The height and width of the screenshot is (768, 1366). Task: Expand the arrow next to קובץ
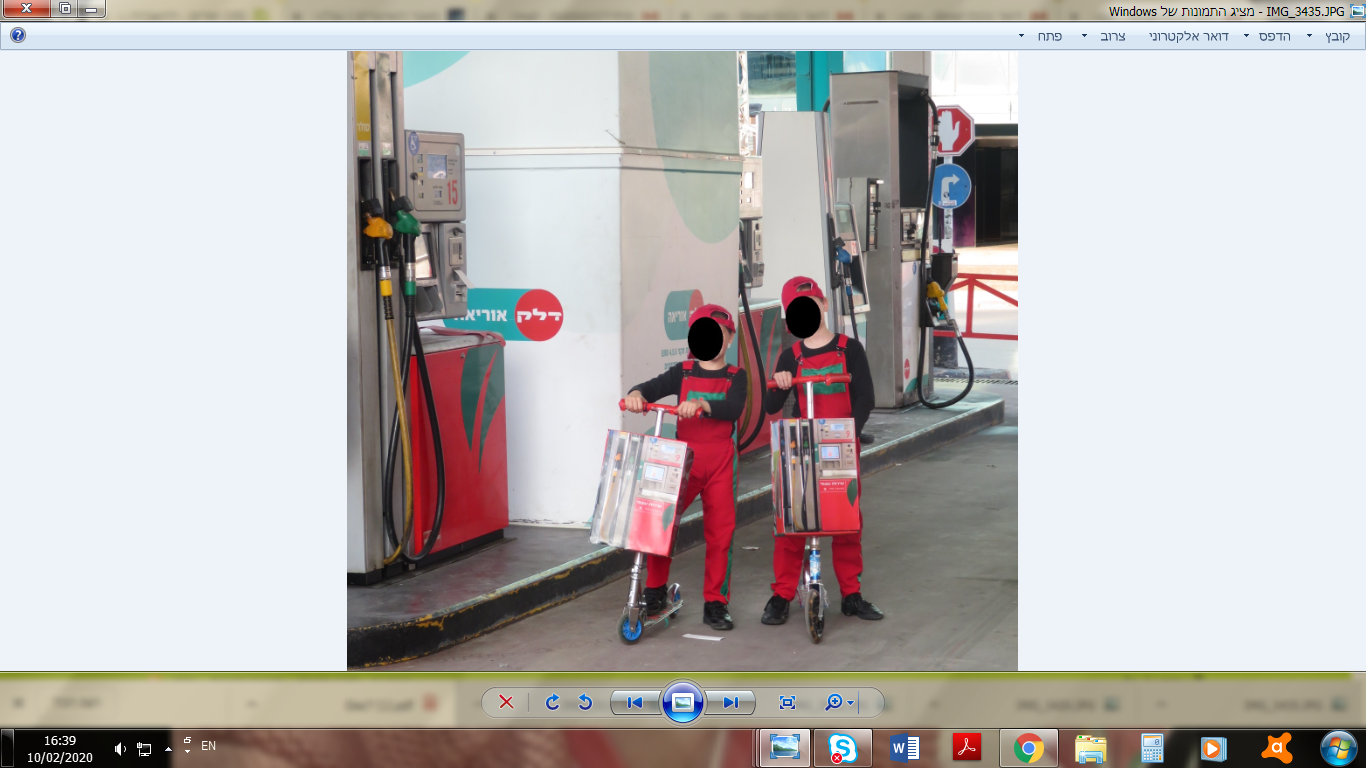point(1309,36)
